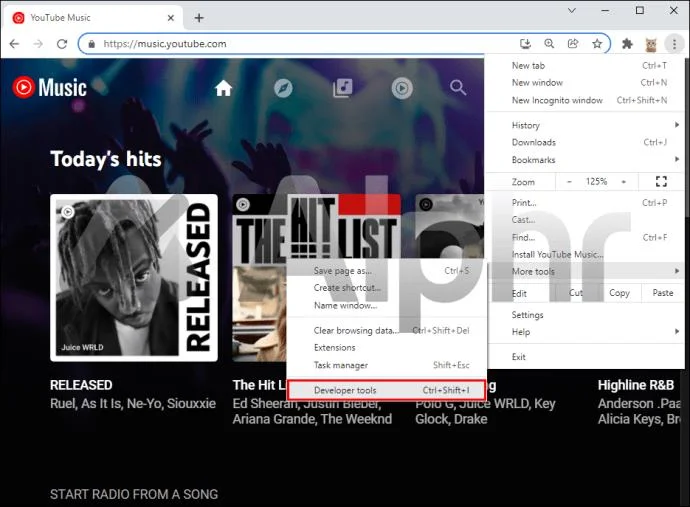Choose Find from Chrome menu
The height and width of the screenshot is (507, 690).
coord(585,238)
